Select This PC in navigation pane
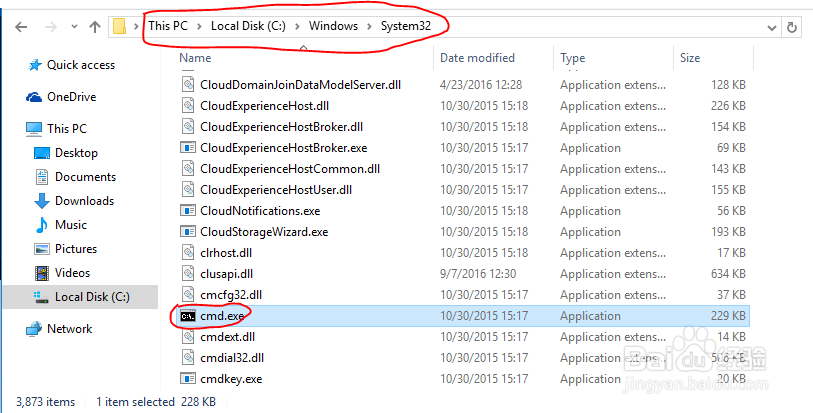 tap(67, 129)
